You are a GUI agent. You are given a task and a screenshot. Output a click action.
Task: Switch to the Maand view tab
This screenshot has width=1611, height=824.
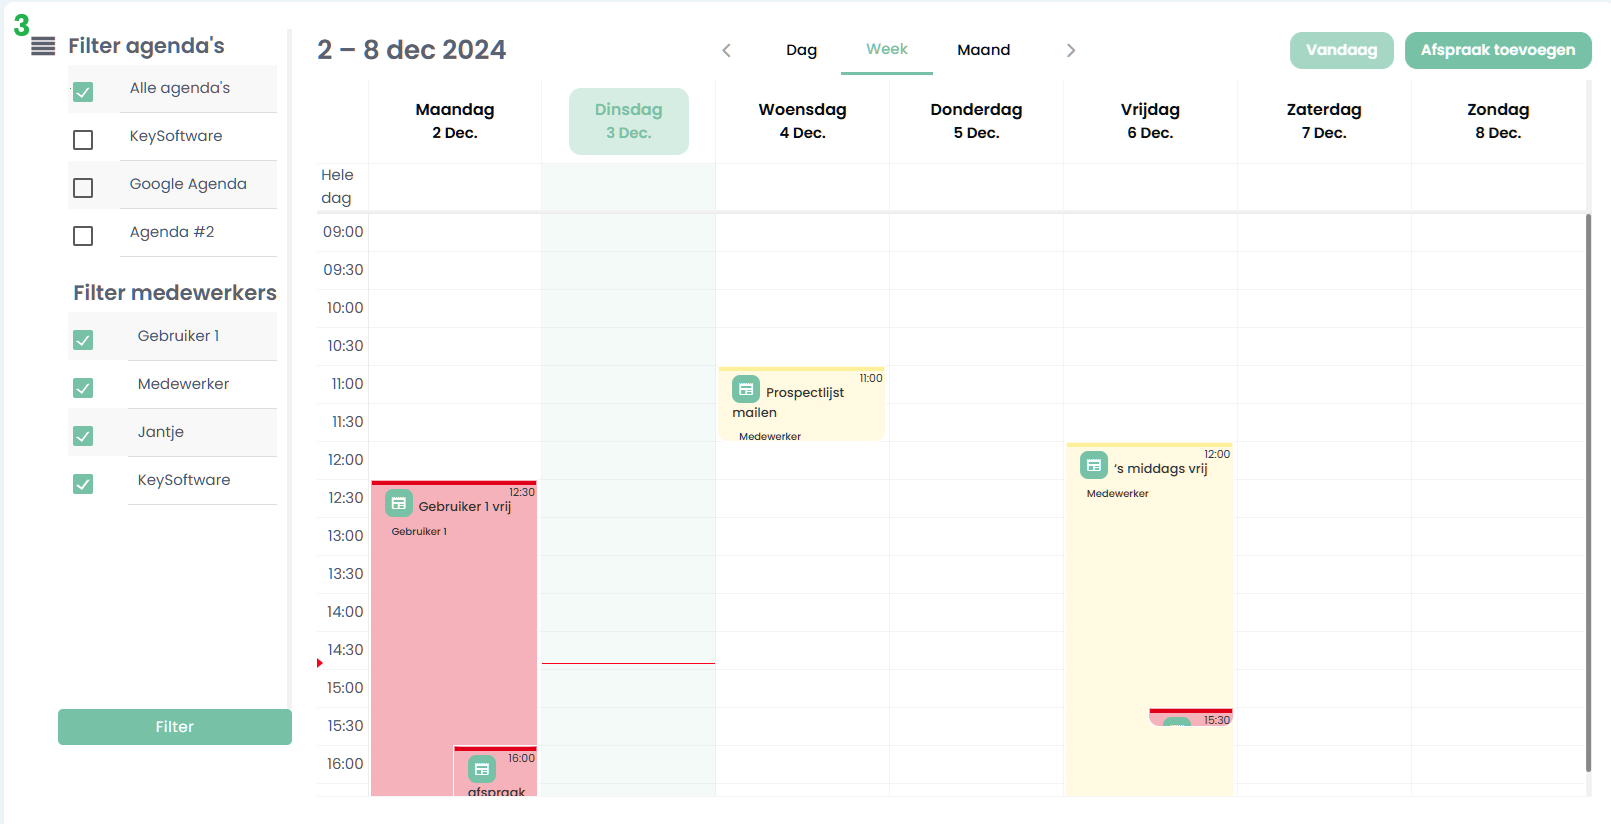[983, 50]
